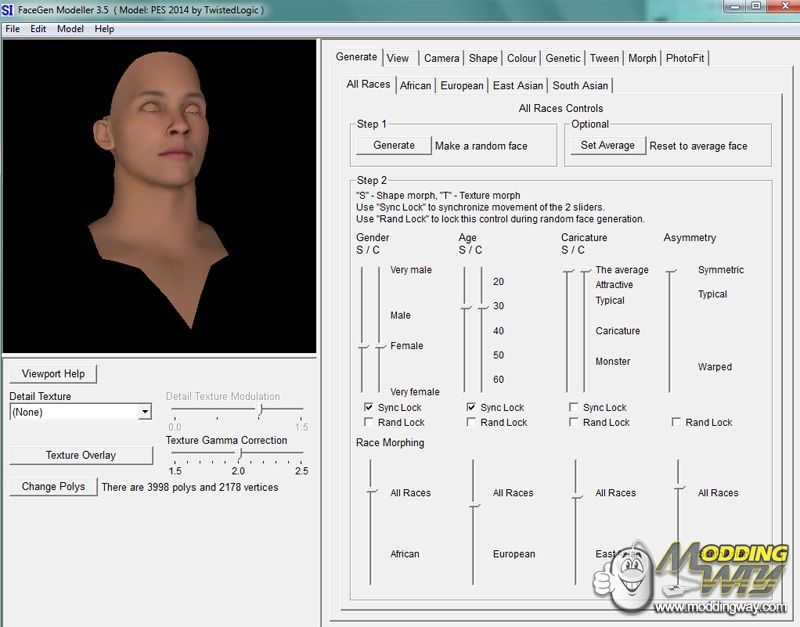Open the File menu

click(13, 29)
